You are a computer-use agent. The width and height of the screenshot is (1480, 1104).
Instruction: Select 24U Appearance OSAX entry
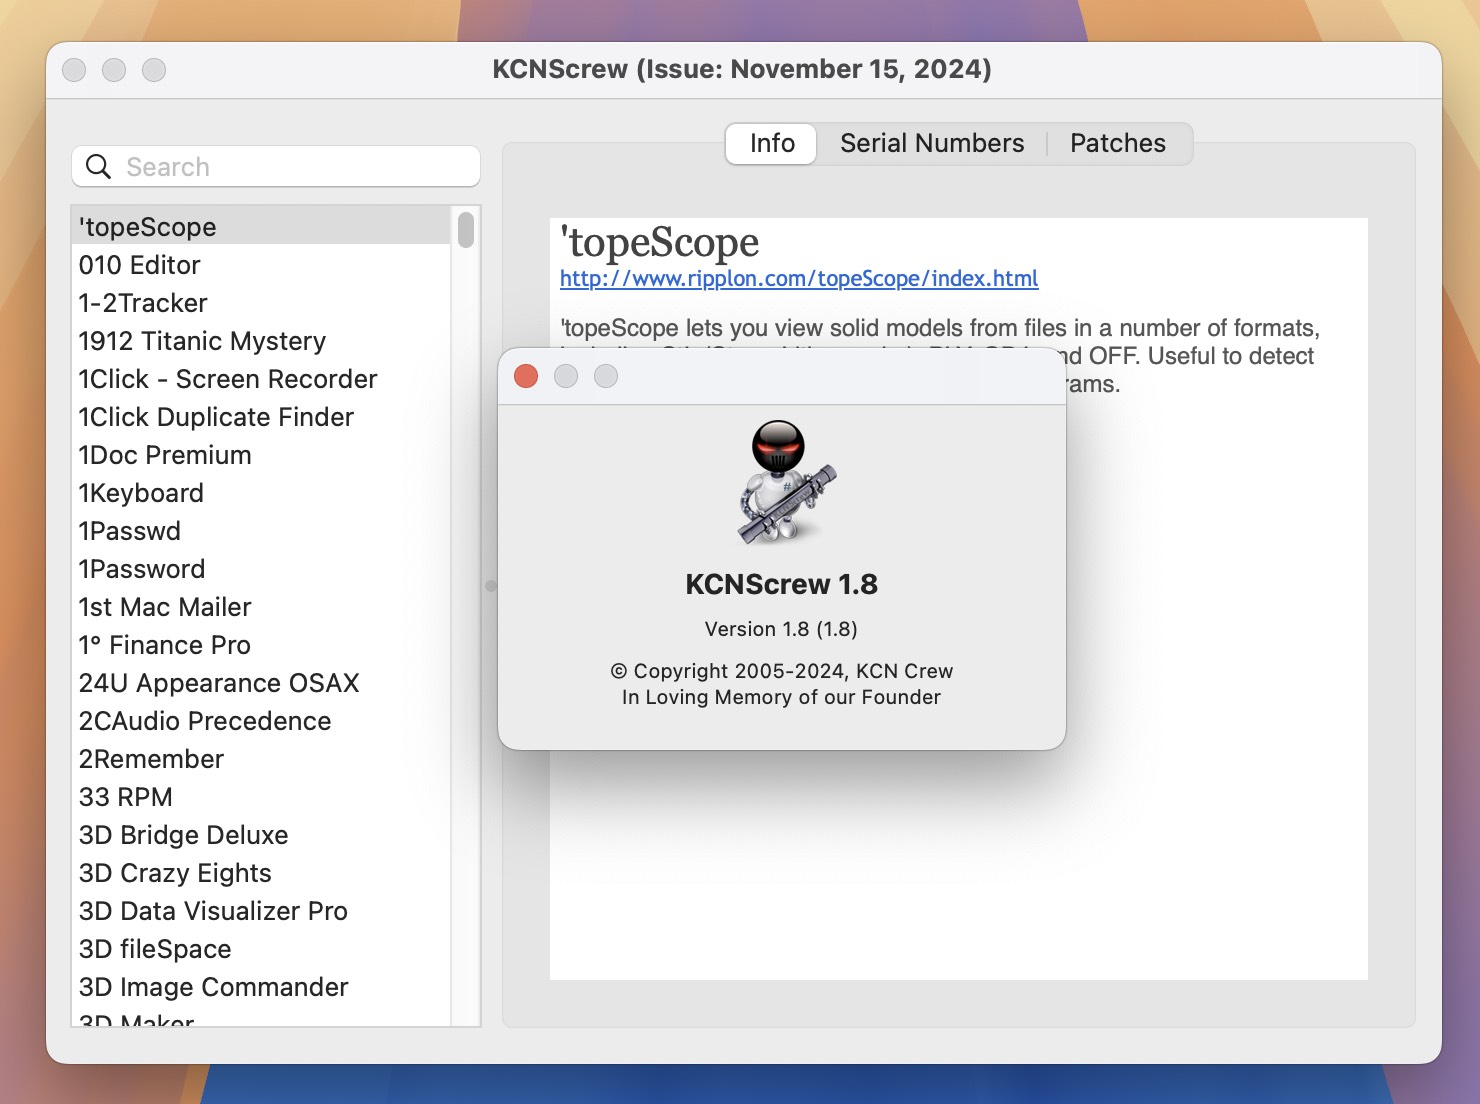[262, 683]
